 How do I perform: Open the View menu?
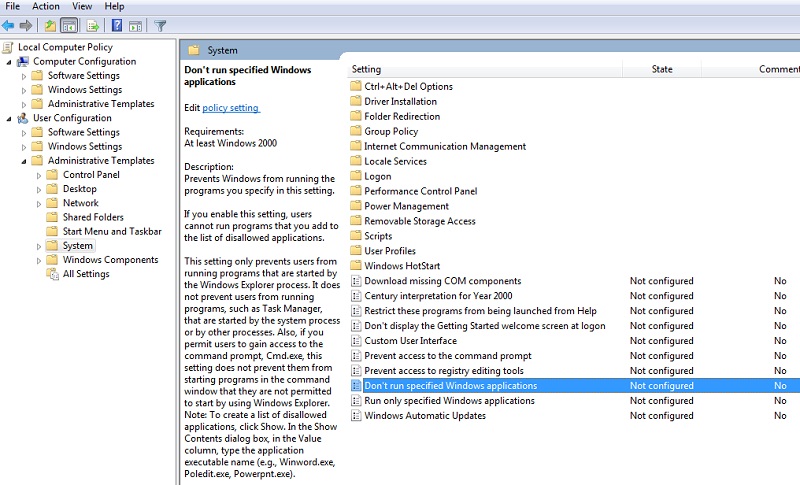(x=82, y=6)
